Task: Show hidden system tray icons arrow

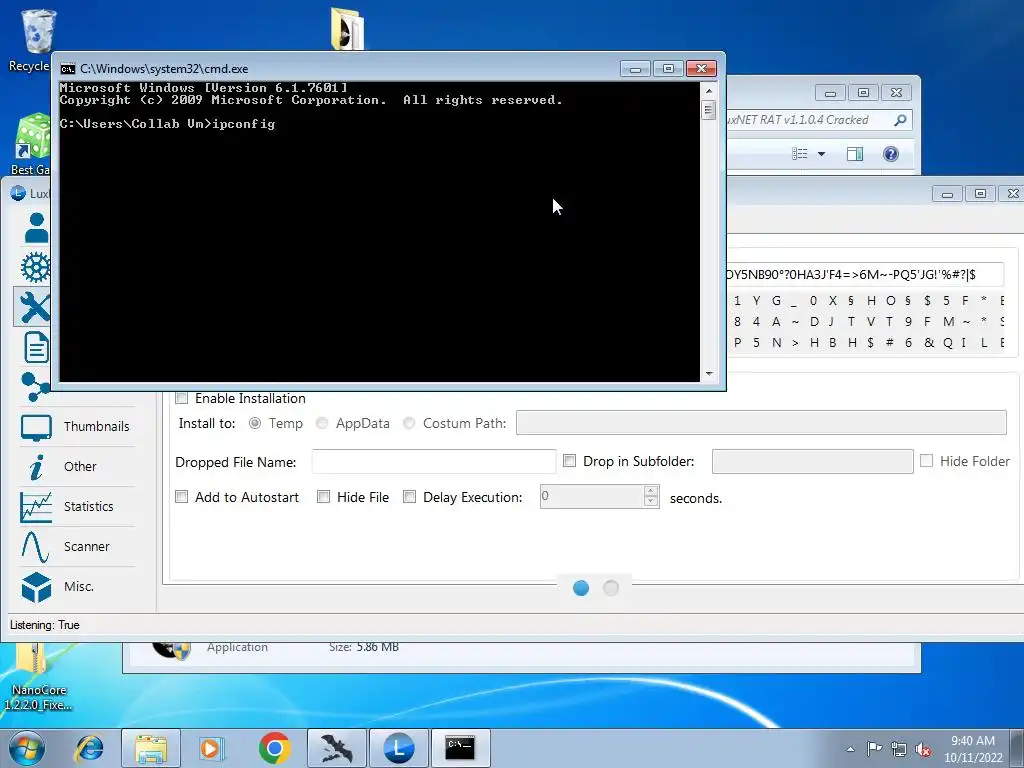Action: click(850, 749)
